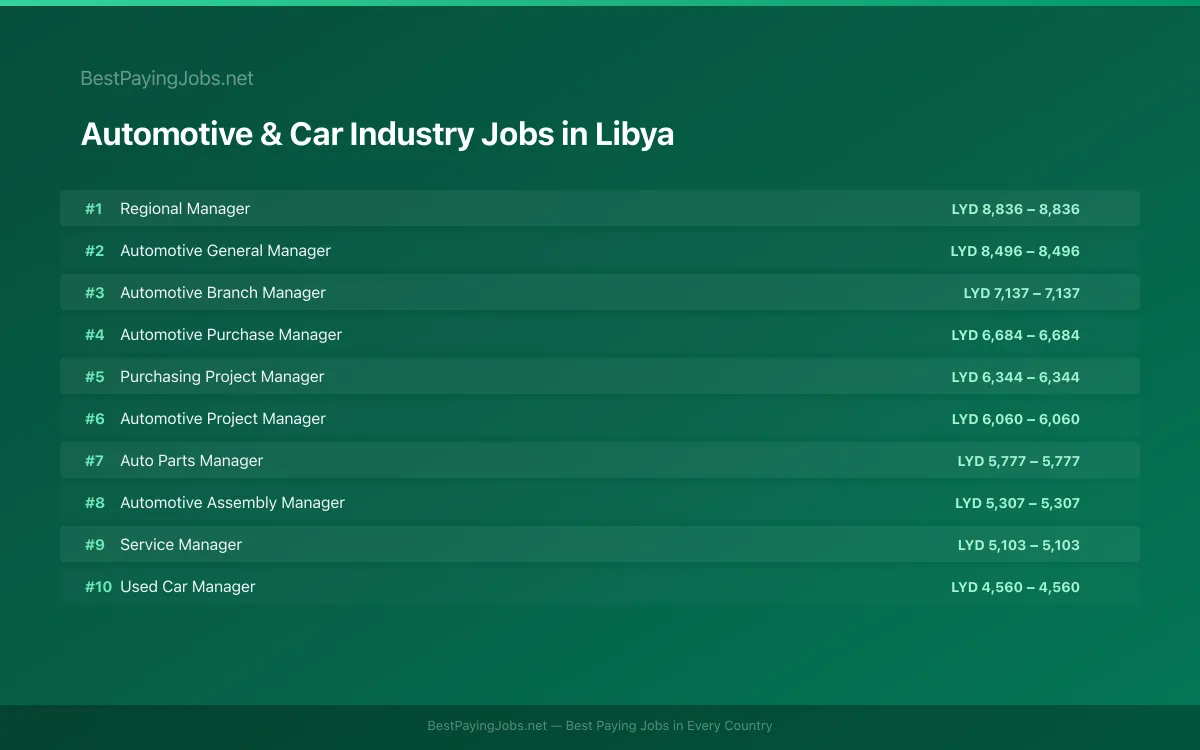Click salary LYD 5,307 – 5,307

pyautogui.click(x=1018, y=503)
